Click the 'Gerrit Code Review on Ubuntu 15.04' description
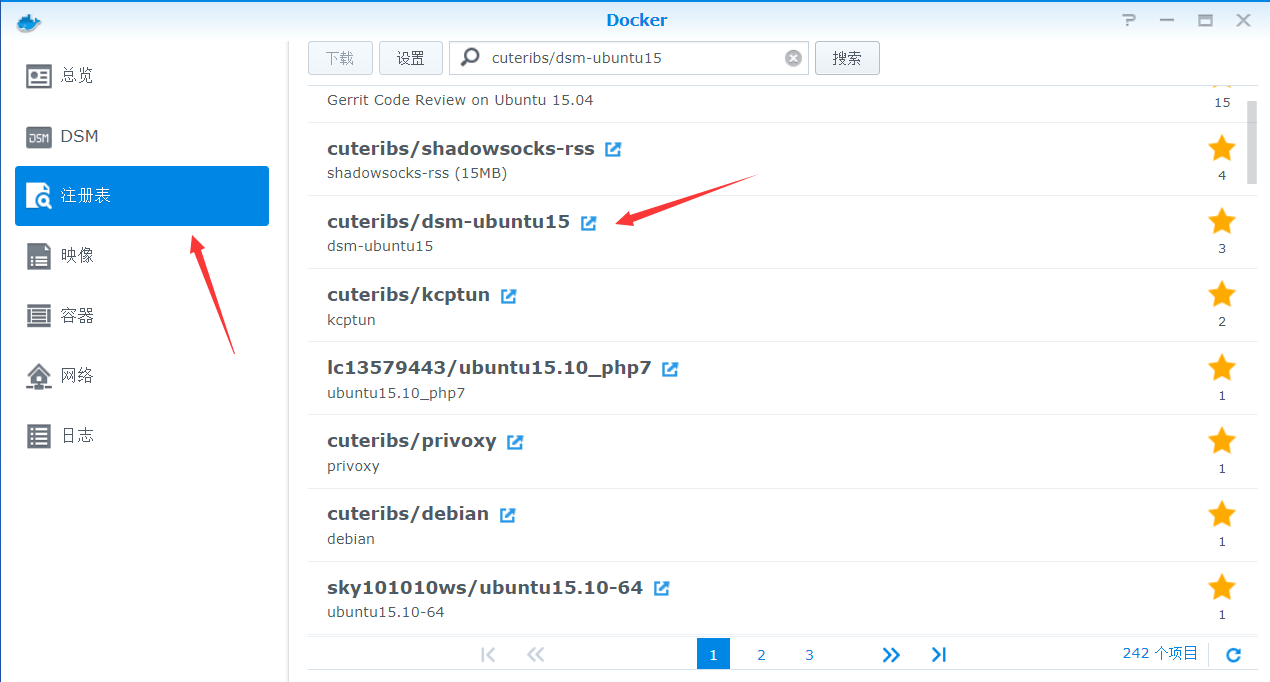This screenshot has height=682, width=1270. [x=460, y=100]
